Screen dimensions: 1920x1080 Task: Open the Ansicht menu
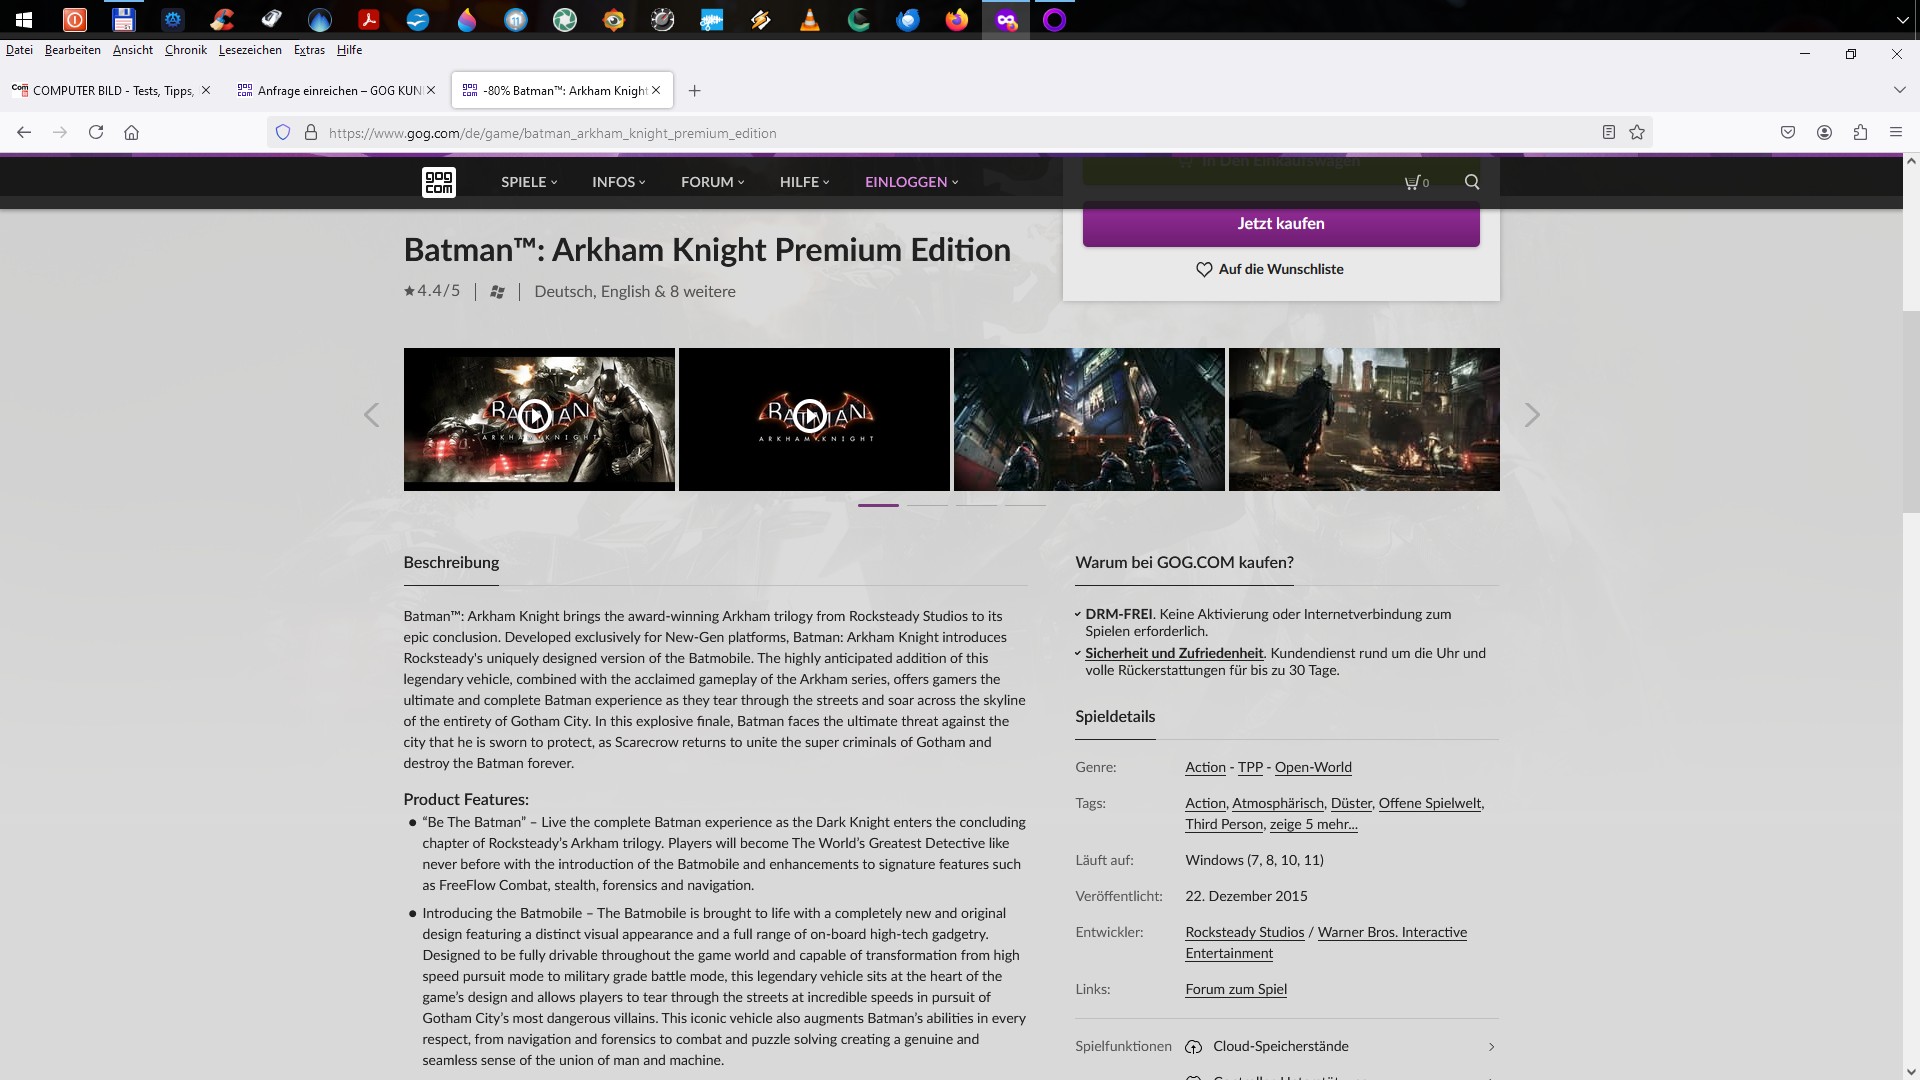point(133,50)
